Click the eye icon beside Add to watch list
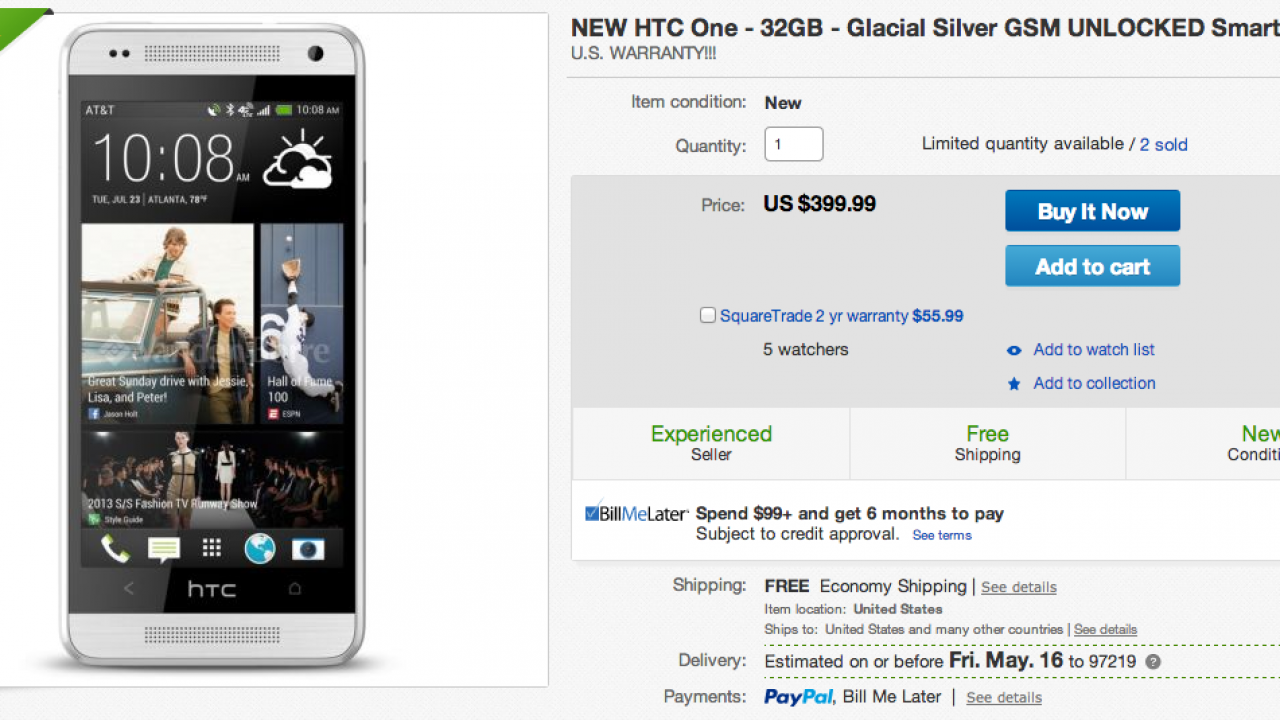The image size is (1280, 720). point(1014,350)
